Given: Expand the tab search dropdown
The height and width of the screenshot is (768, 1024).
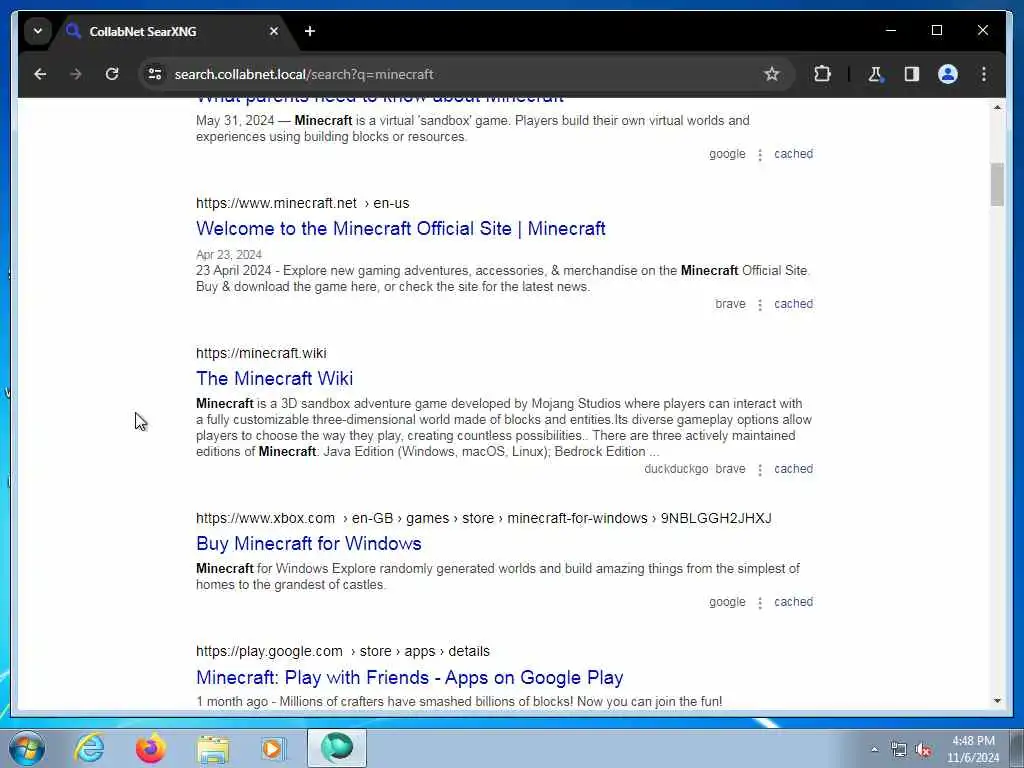Looking at the screenshot, I should click(38, 31).
